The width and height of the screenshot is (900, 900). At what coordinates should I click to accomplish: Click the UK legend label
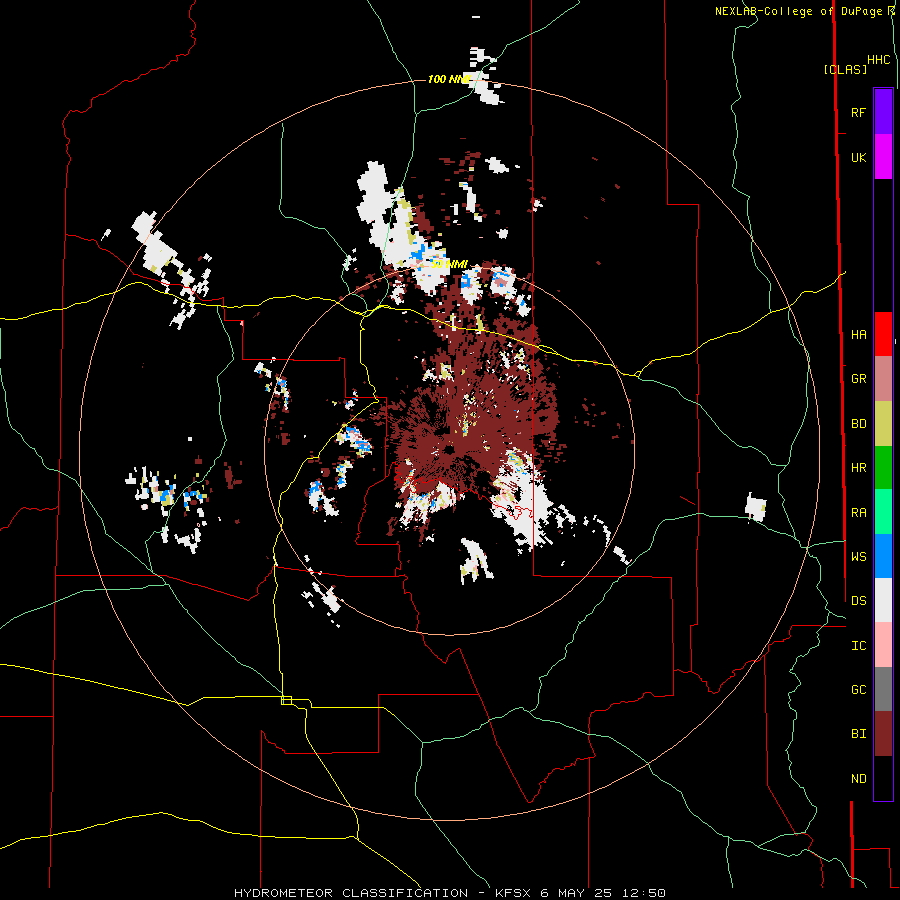[x=858, y=157]
